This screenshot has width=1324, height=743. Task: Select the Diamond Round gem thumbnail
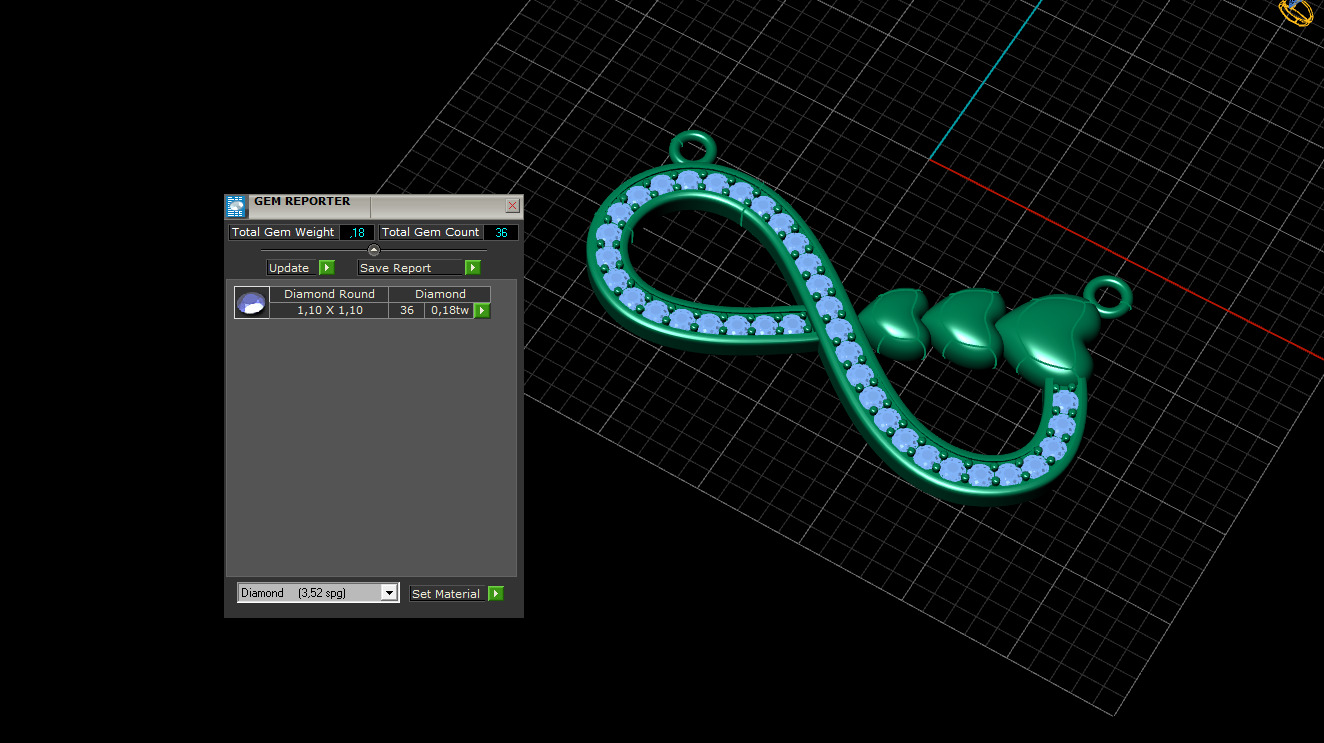coord(252,303)
